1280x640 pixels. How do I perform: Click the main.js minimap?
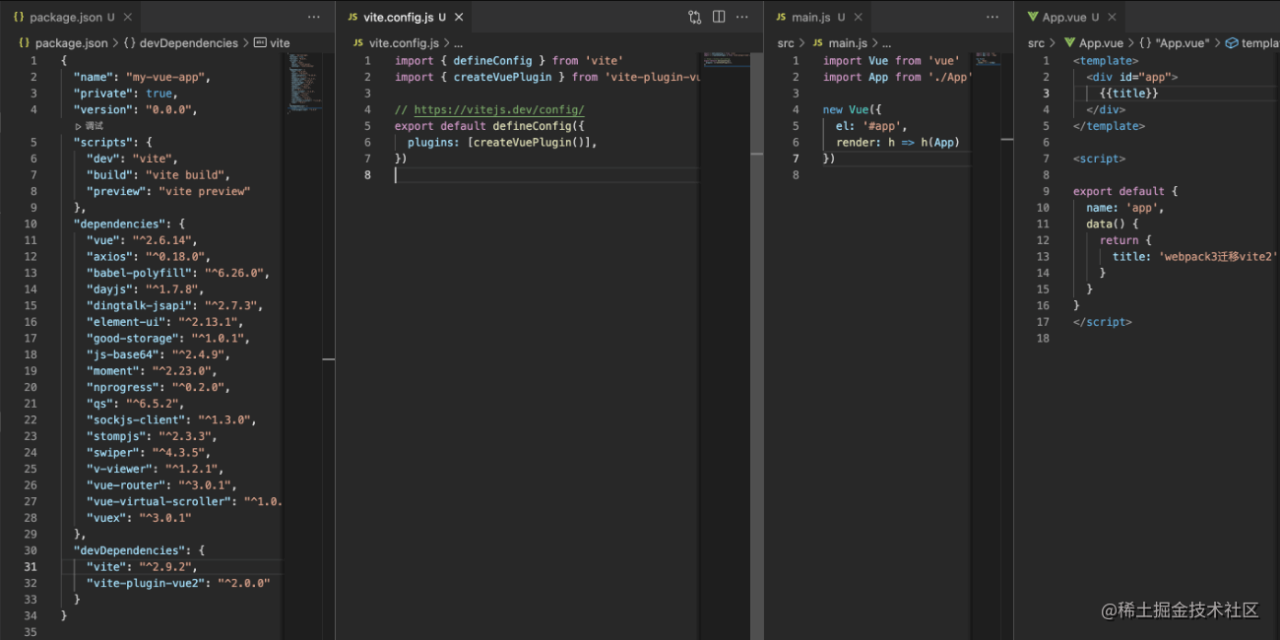(x=989, y=62)
